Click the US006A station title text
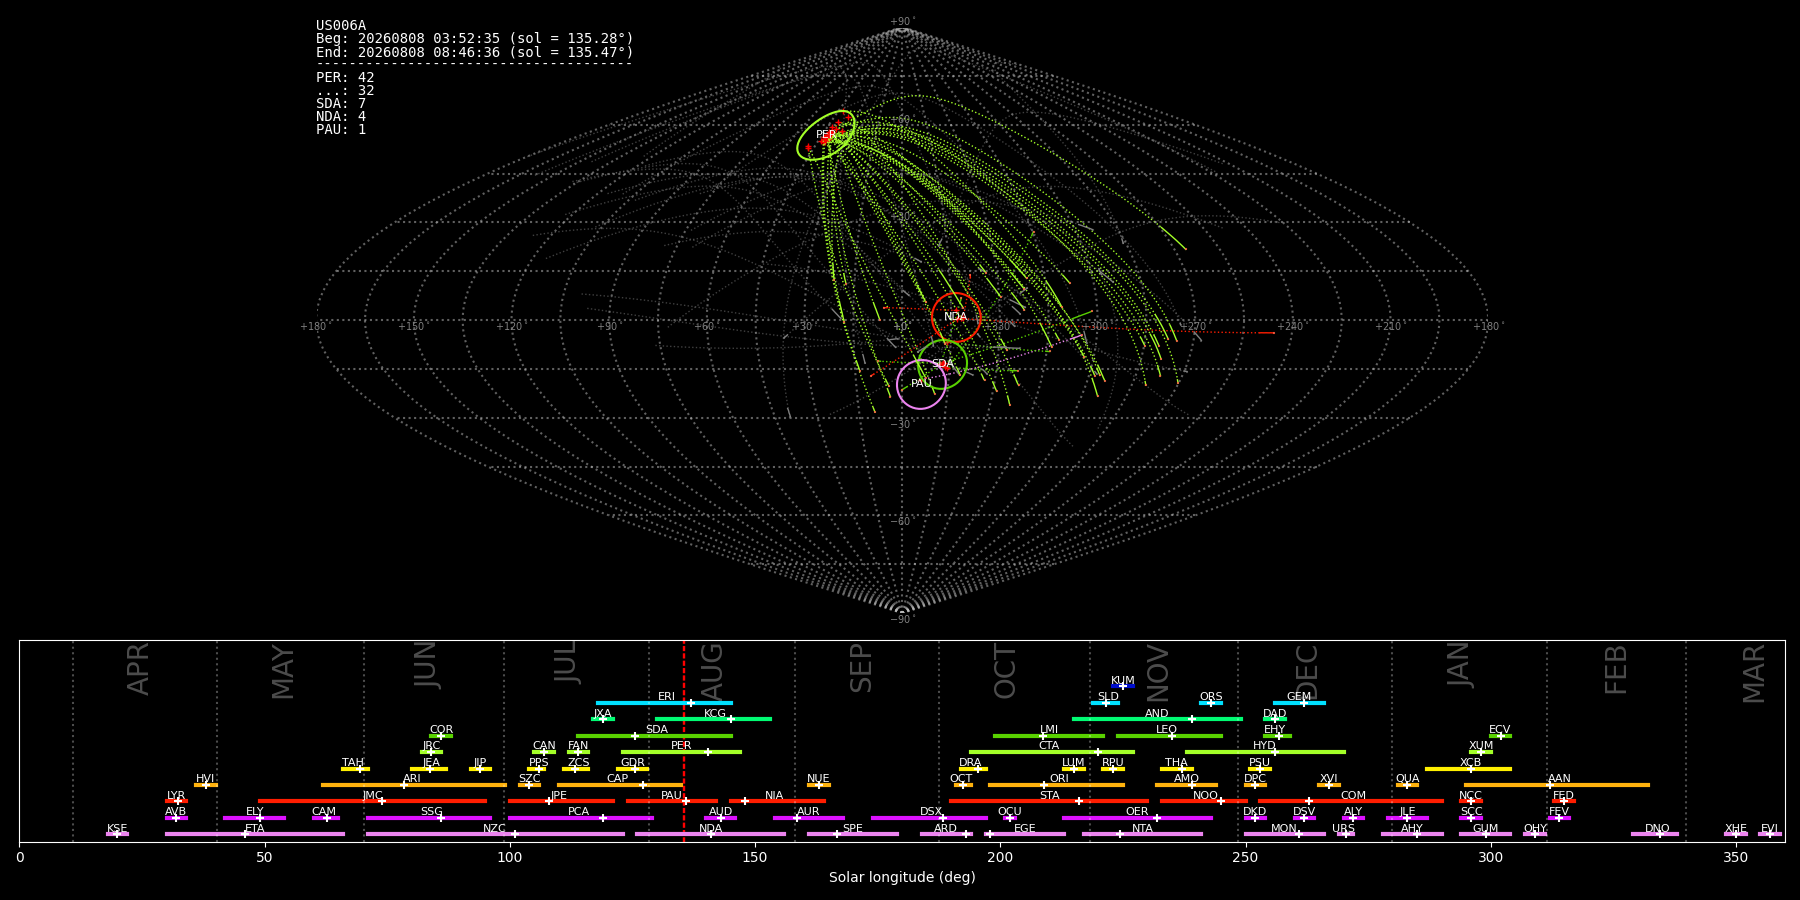The image size is (1800, 900). click(x=341, y=26)
